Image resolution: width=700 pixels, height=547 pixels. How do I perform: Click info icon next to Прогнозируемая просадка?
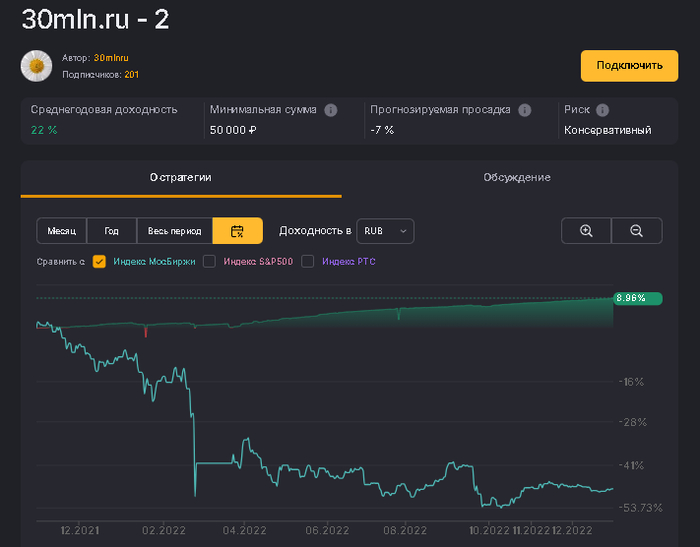coord(525,110)
